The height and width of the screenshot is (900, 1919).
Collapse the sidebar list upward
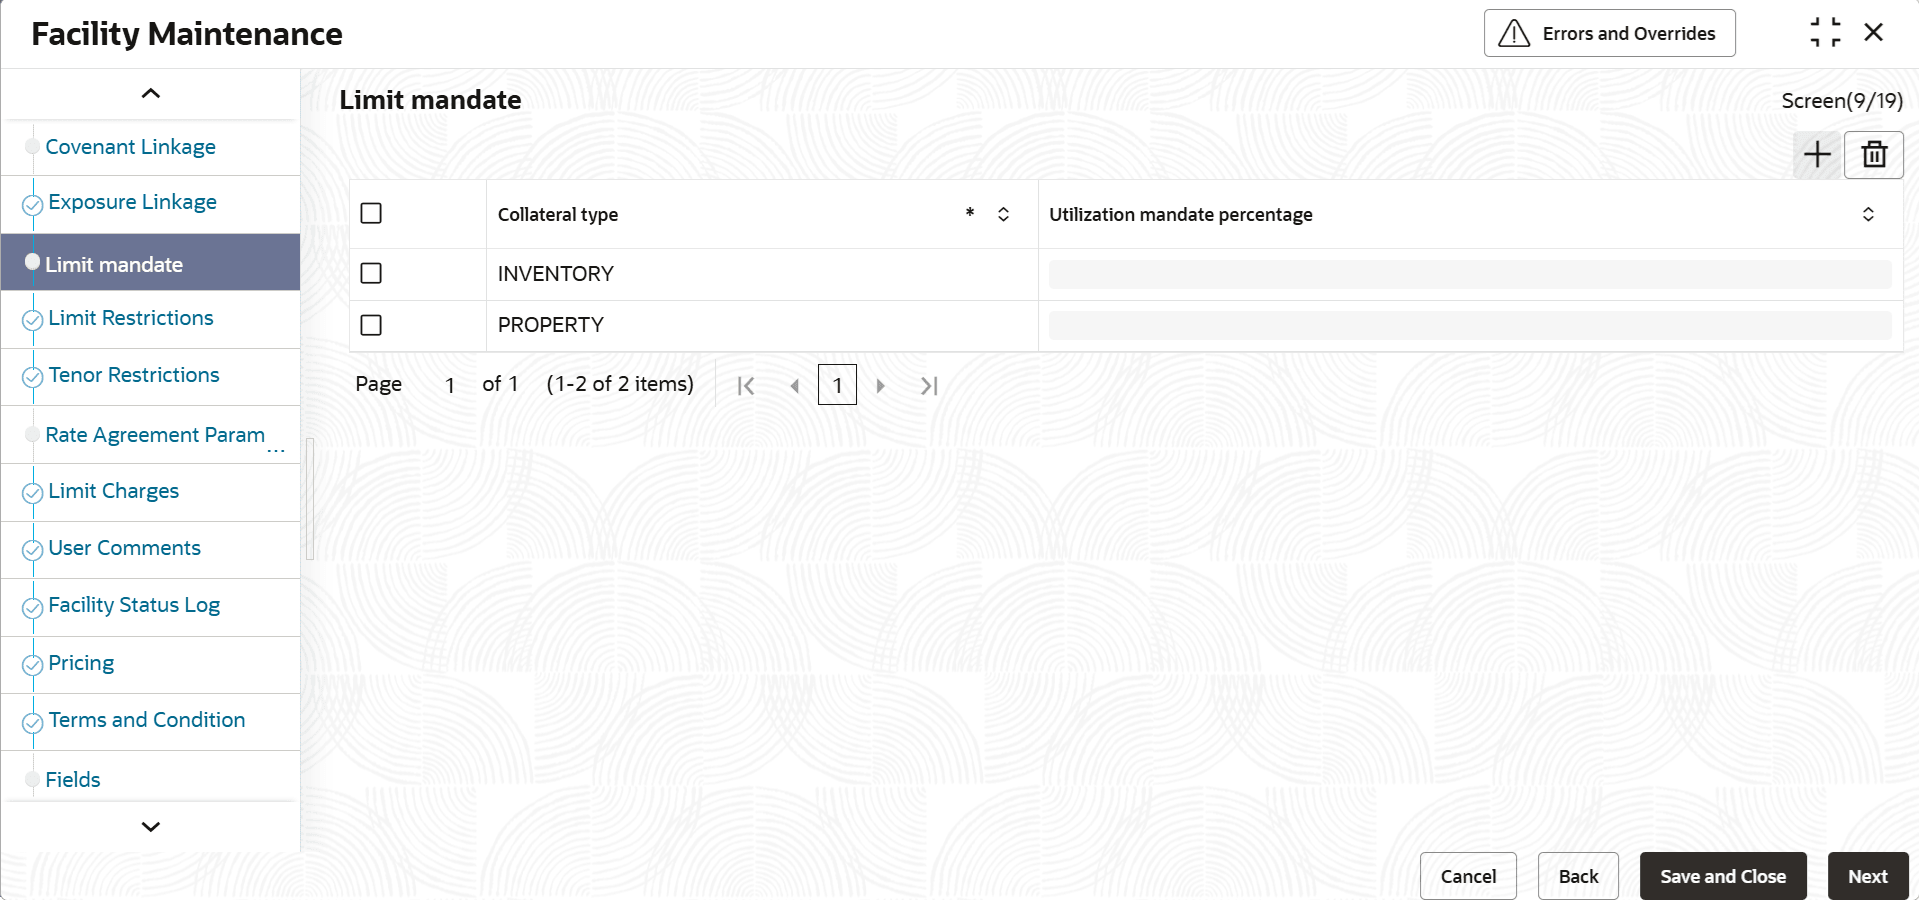click(150, 93)
